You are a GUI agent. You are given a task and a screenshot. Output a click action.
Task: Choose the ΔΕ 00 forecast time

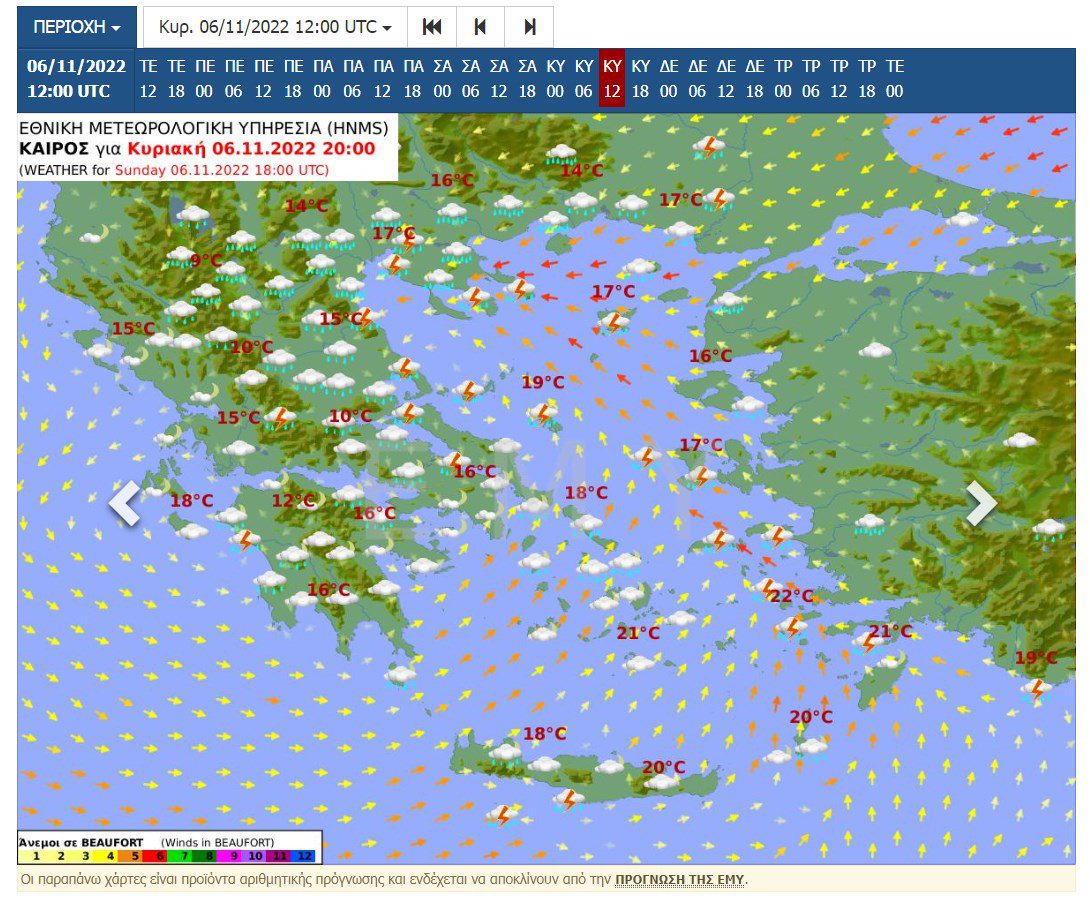click(669, 79)
